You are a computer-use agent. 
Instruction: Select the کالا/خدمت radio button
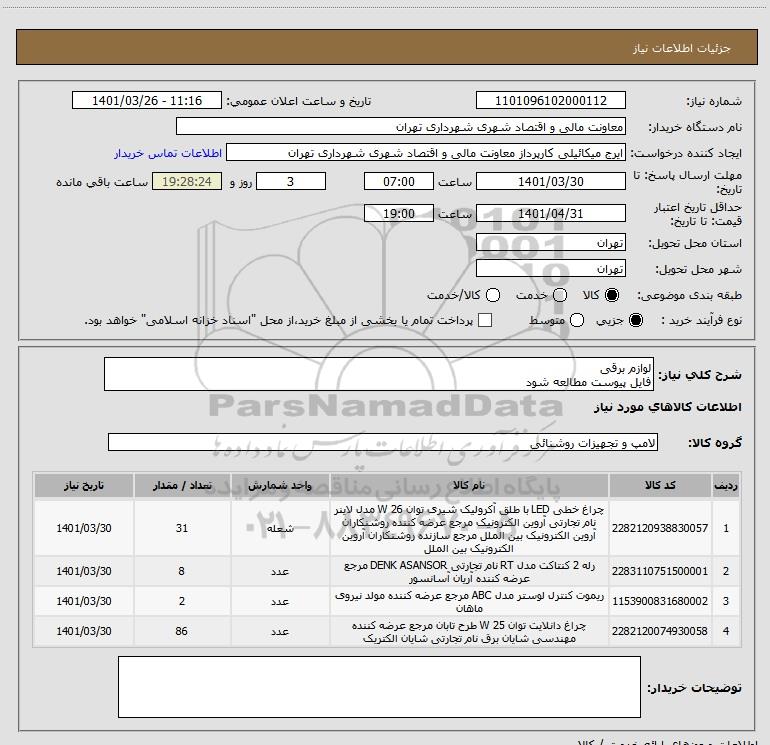coord(493,295)
